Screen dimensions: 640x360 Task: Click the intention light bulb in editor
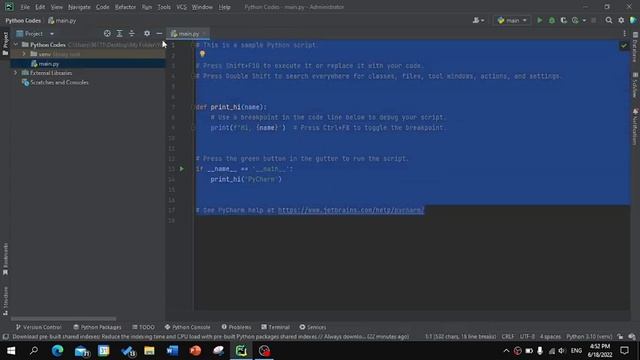coord(202,54)
